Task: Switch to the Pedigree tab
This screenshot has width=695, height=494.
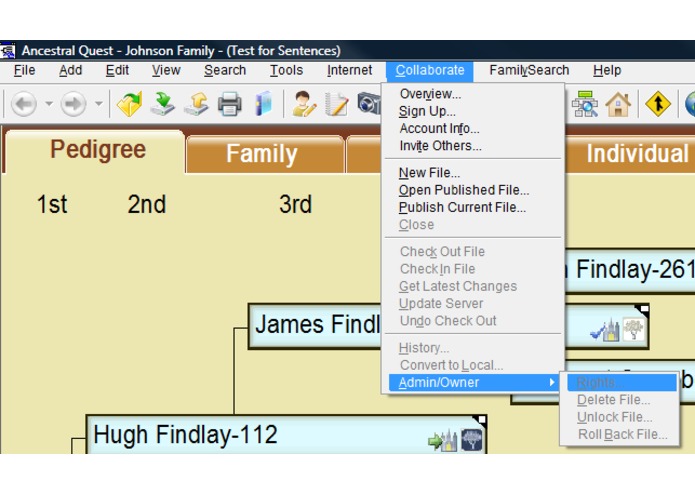Action: click(x=97, y=150)
